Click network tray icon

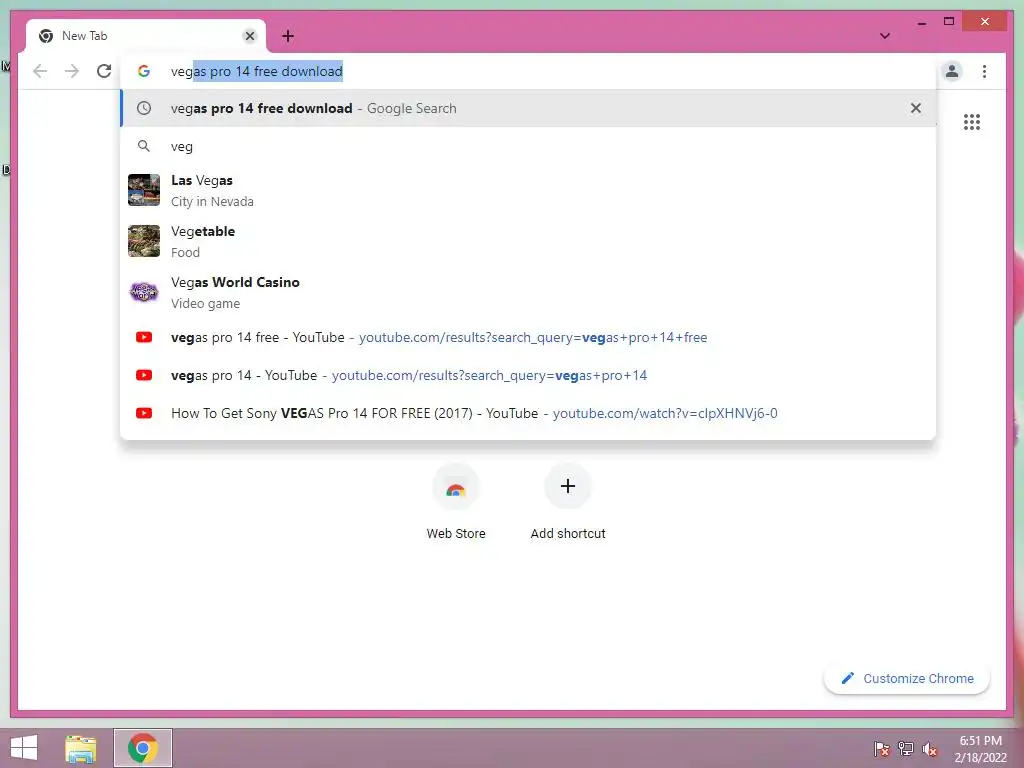905,749
